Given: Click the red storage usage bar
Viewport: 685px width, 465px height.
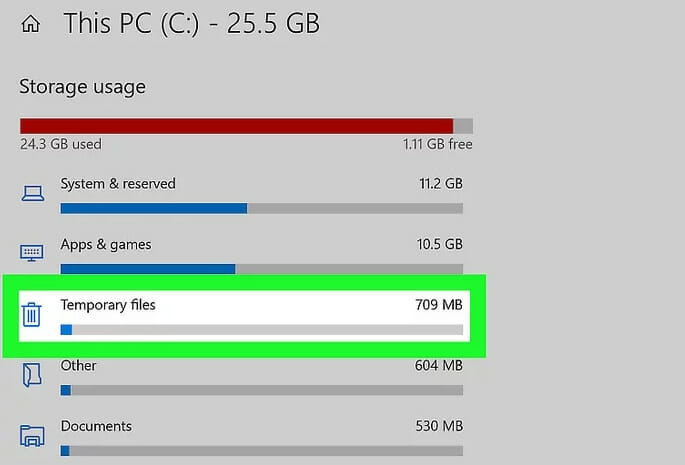Looking at the screenshot, I should pos(246,126).
